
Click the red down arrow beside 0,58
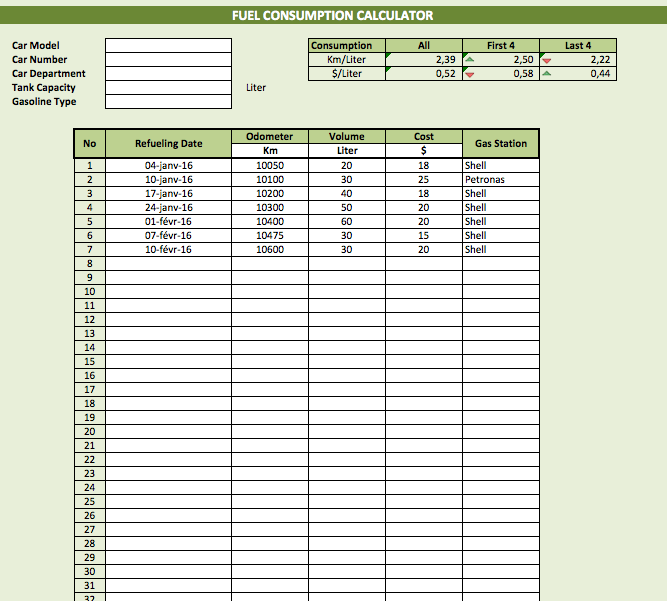coord(470,75)
